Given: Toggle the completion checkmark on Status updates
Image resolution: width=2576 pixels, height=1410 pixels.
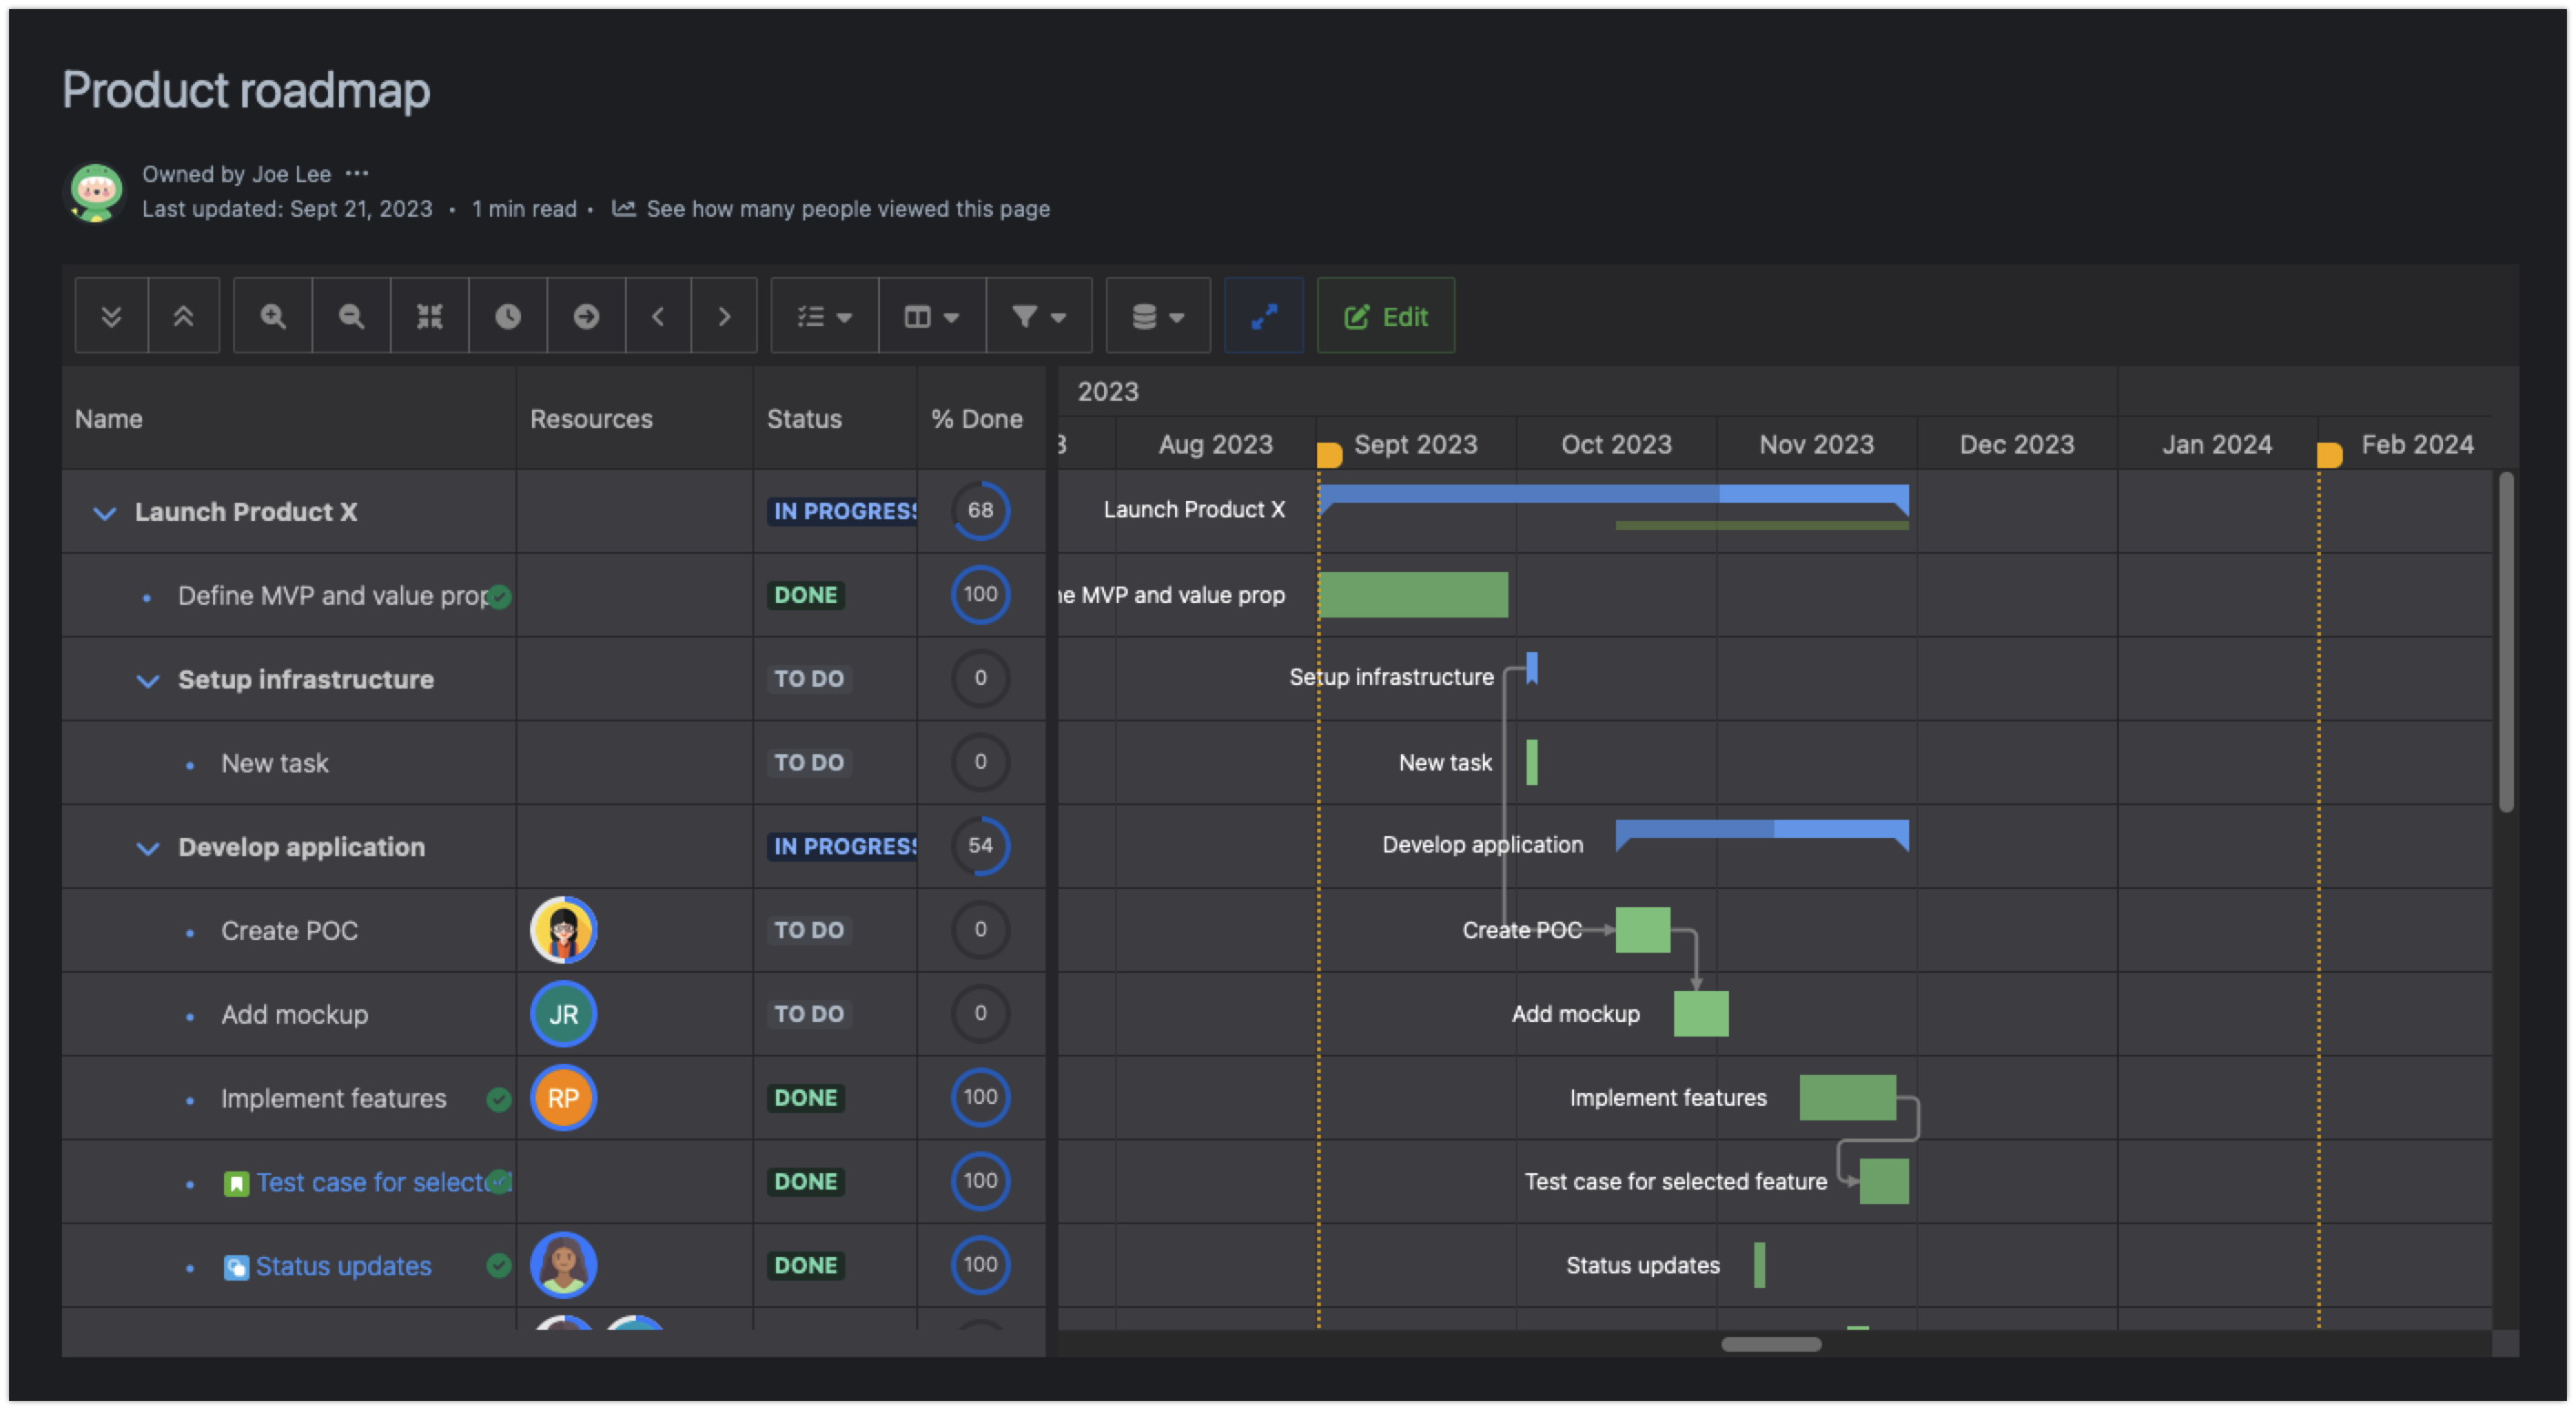Looking at the screenshot, I should pos(498,1265).
